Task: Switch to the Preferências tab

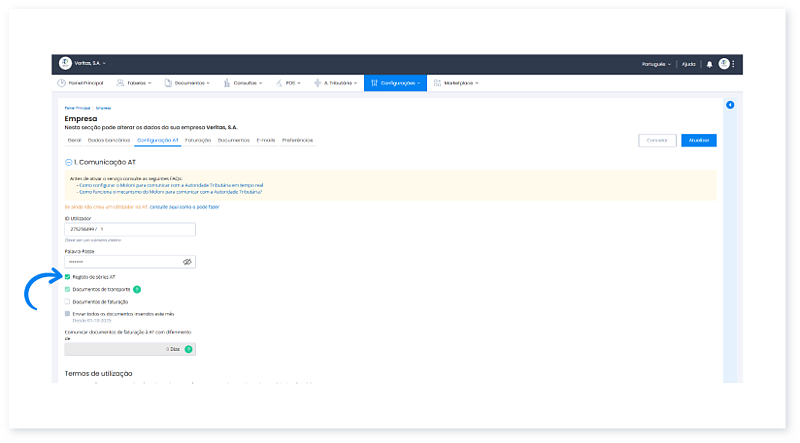Action: 297,140
